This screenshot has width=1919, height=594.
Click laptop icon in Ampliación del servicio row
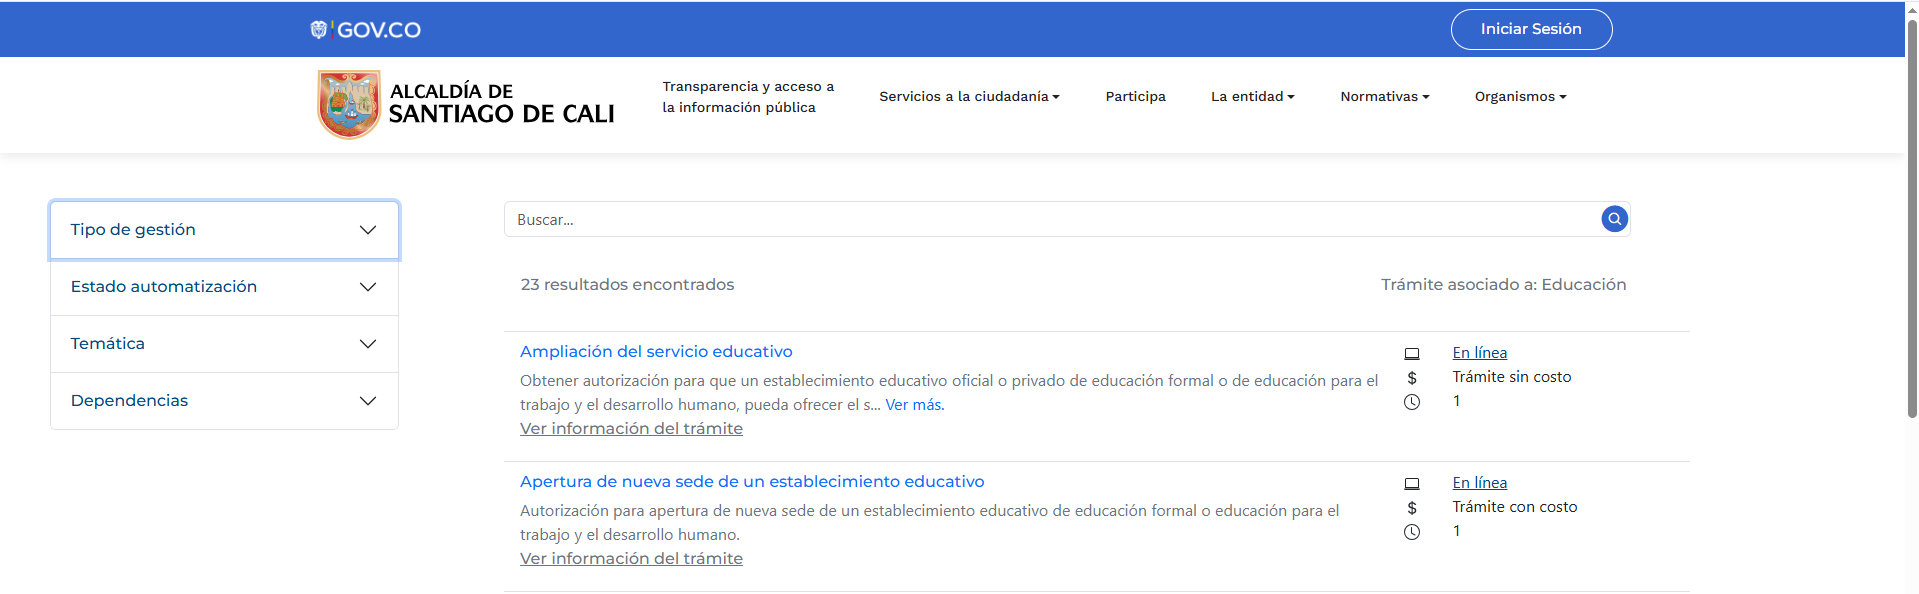tap(1412, 353)
